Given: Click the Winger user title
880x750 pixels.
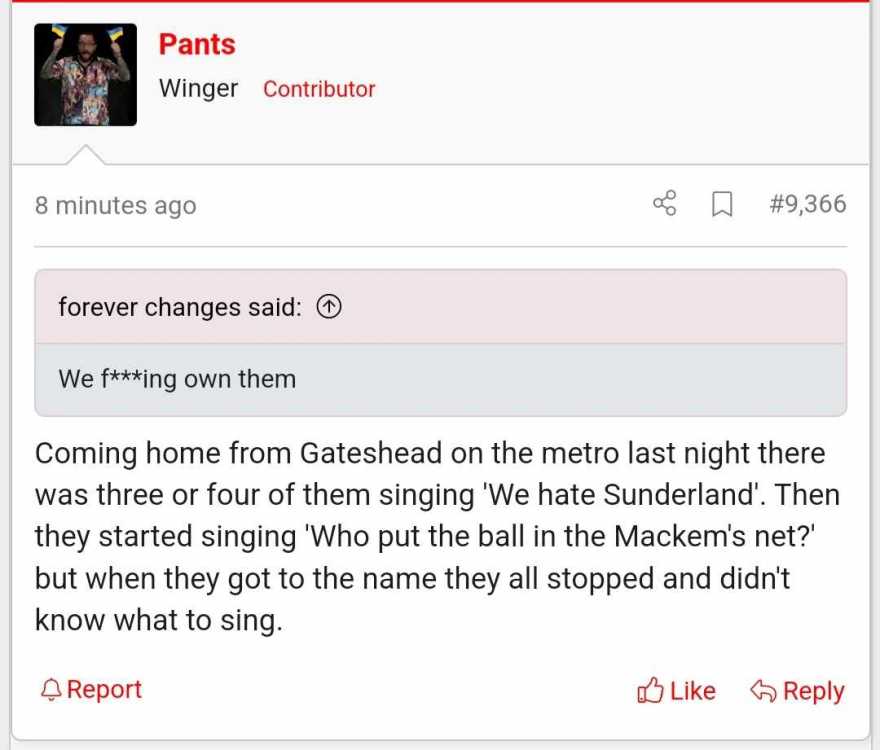Looking at the screenshot, I should pyautogui.click(x=199, y=89).
